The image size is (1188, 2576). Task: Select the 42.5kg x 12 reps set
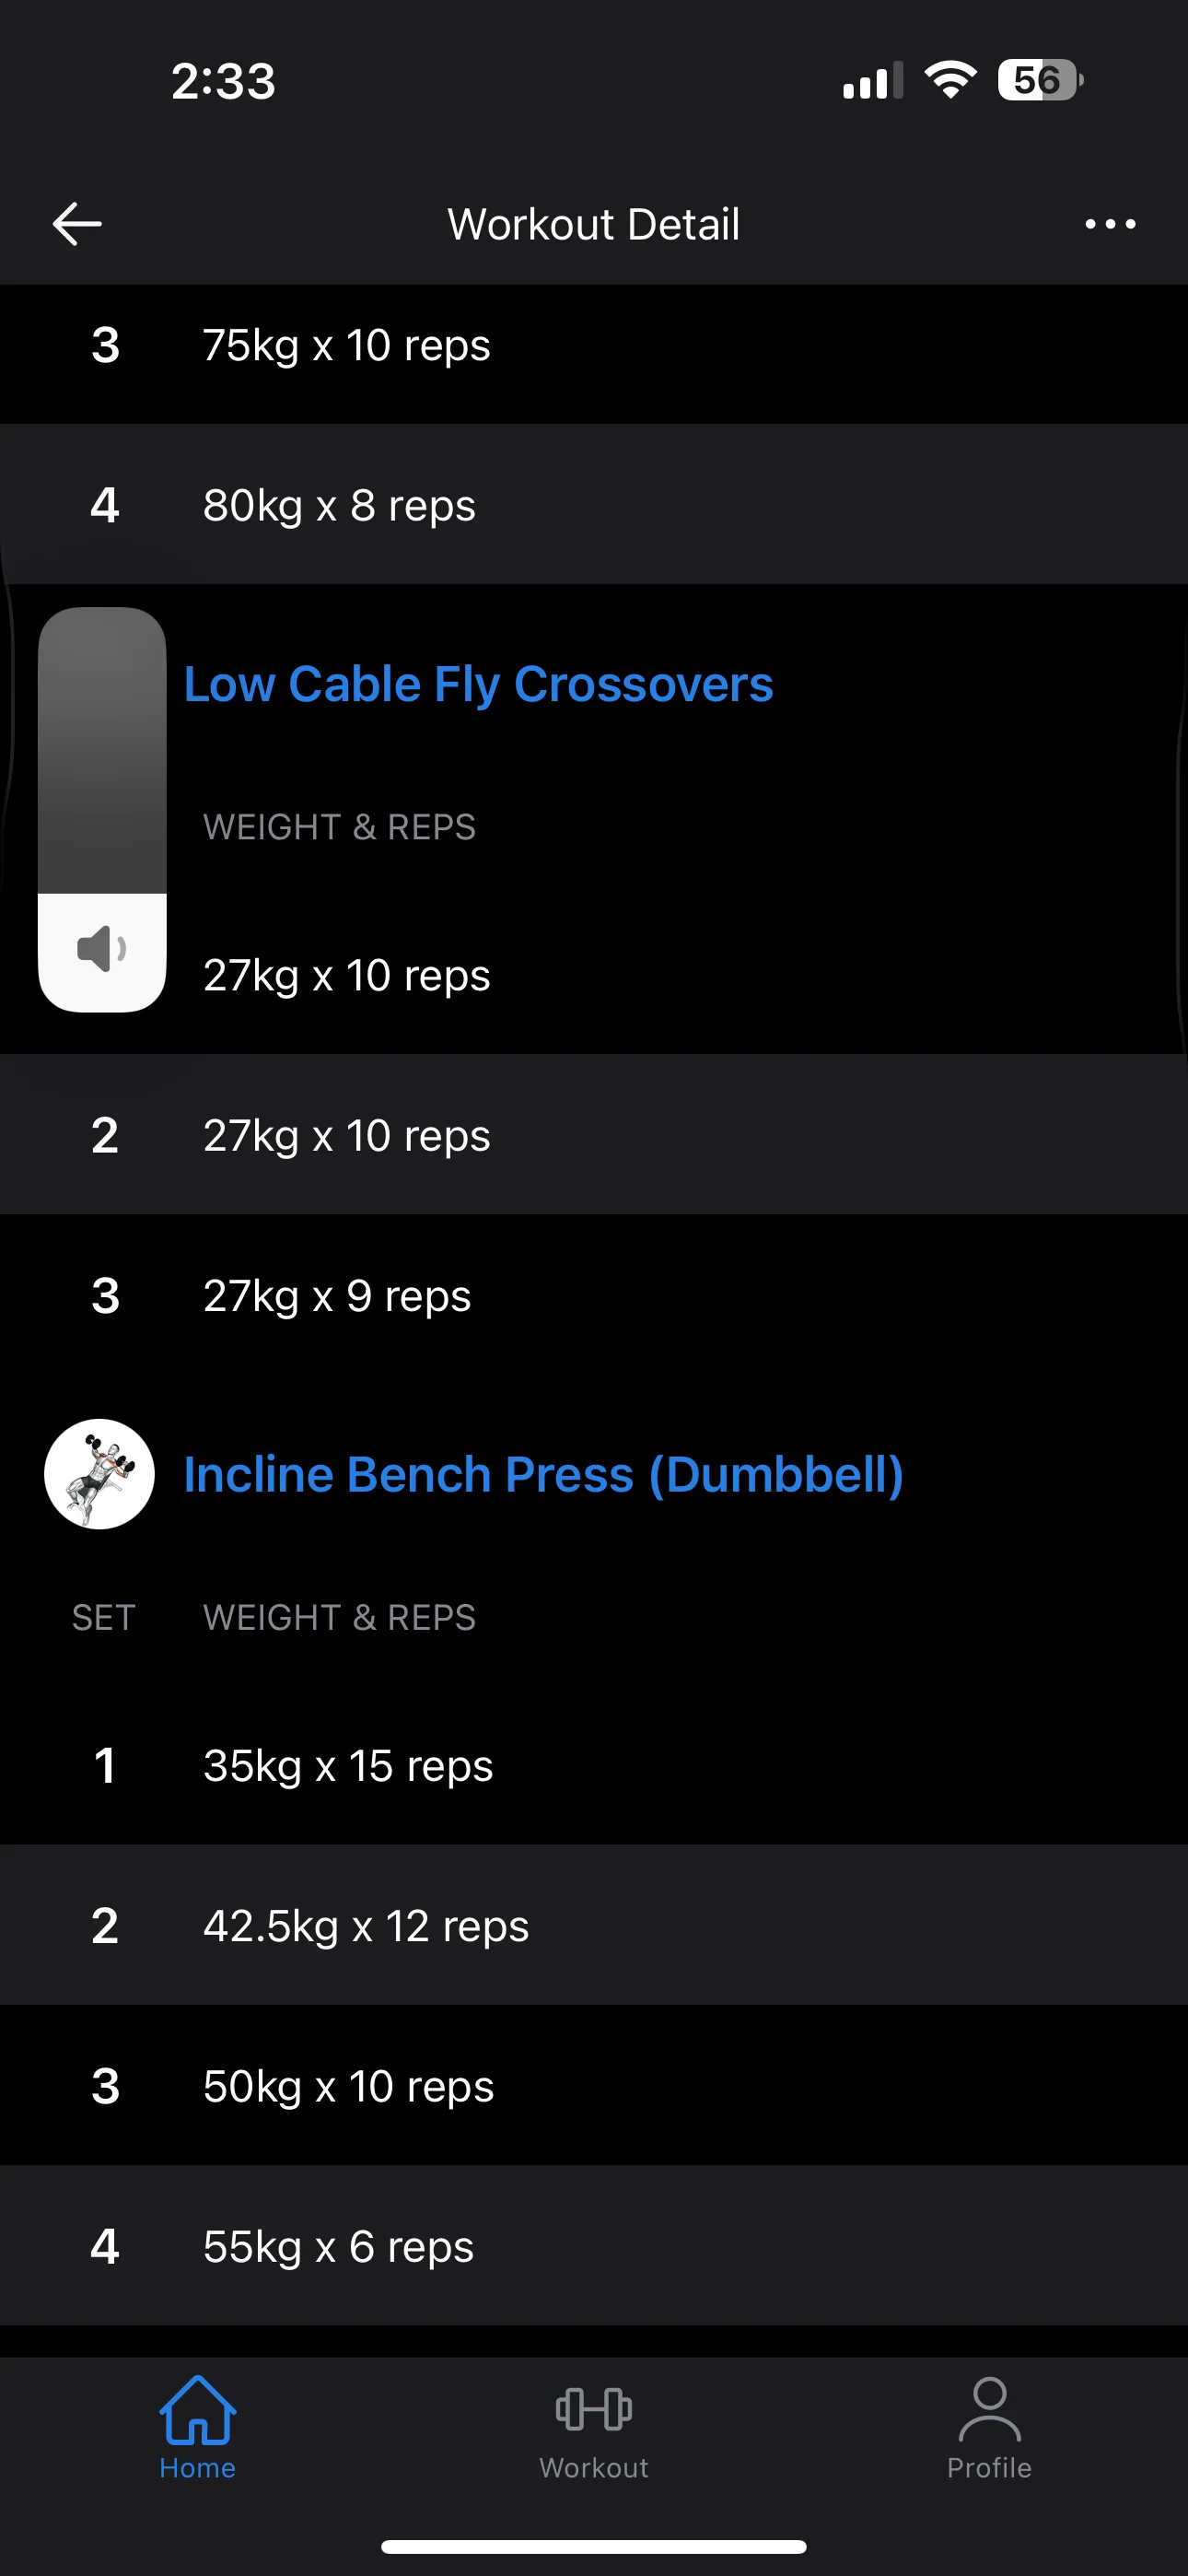click(594, 1926)
